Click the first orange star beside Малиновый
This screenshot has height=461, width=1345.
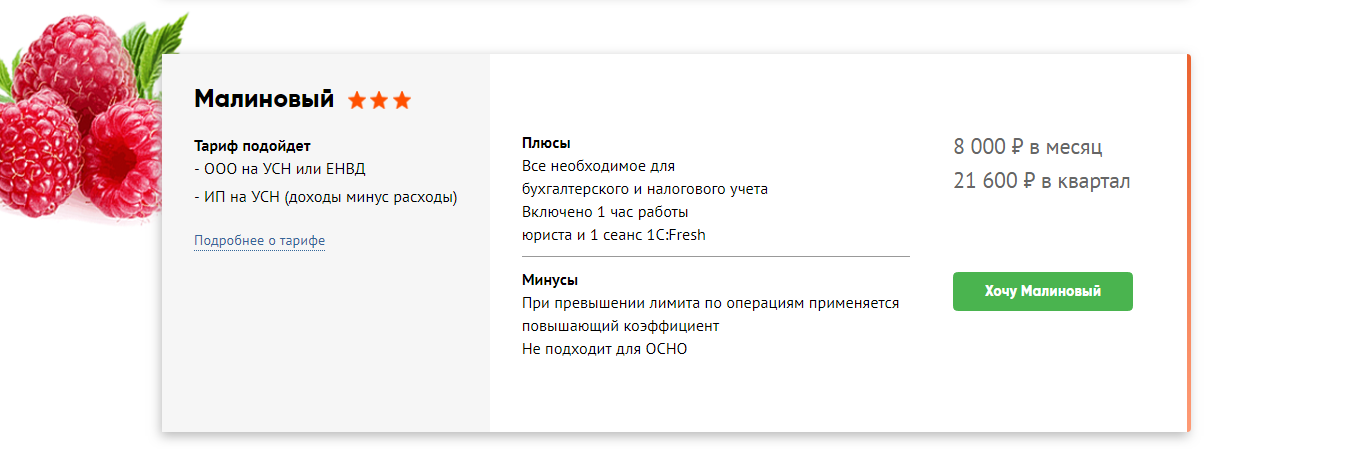(357, 100)
